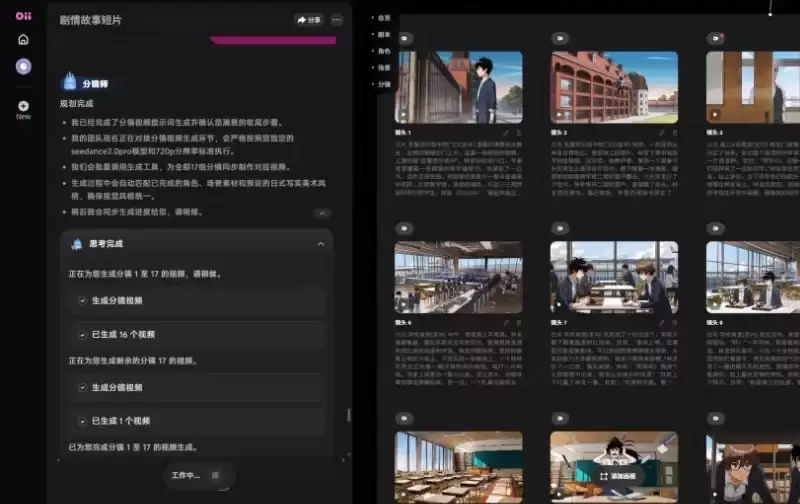Delete 镜头 6 with the trash icon

519,323
